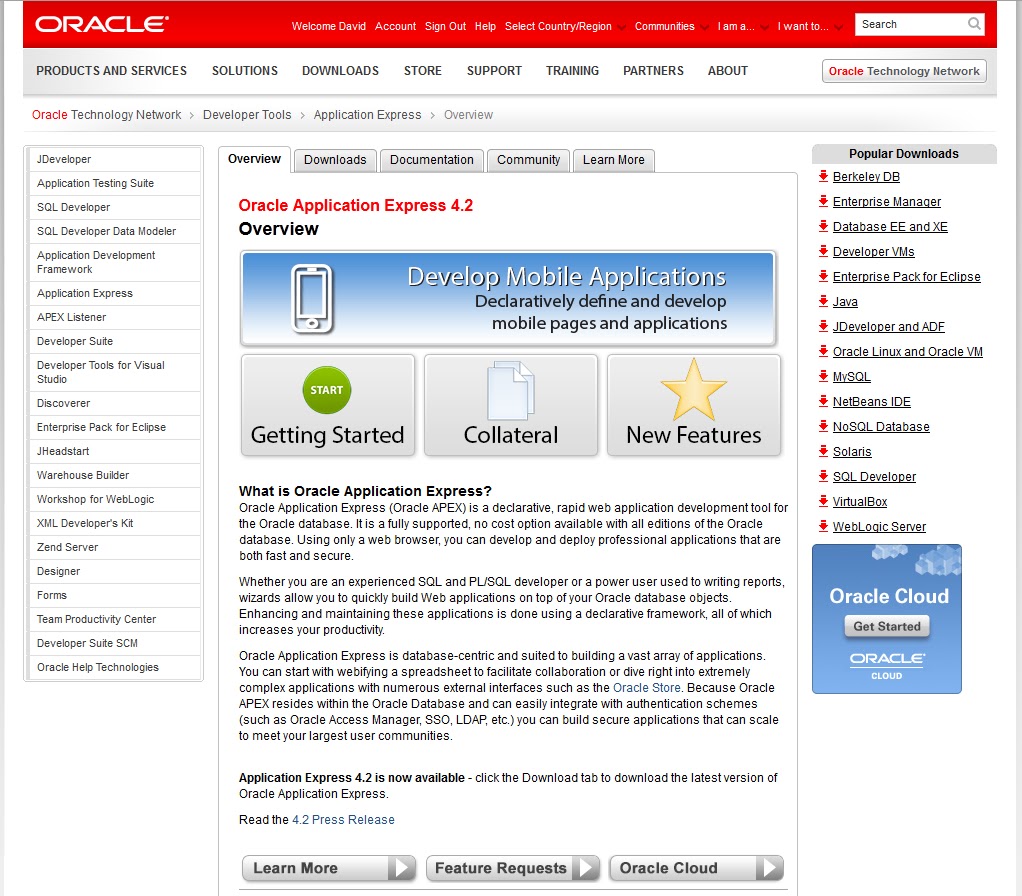1022x896 pixels.
Task: Expand the Communities dropdown
Action: click(671, 26)
